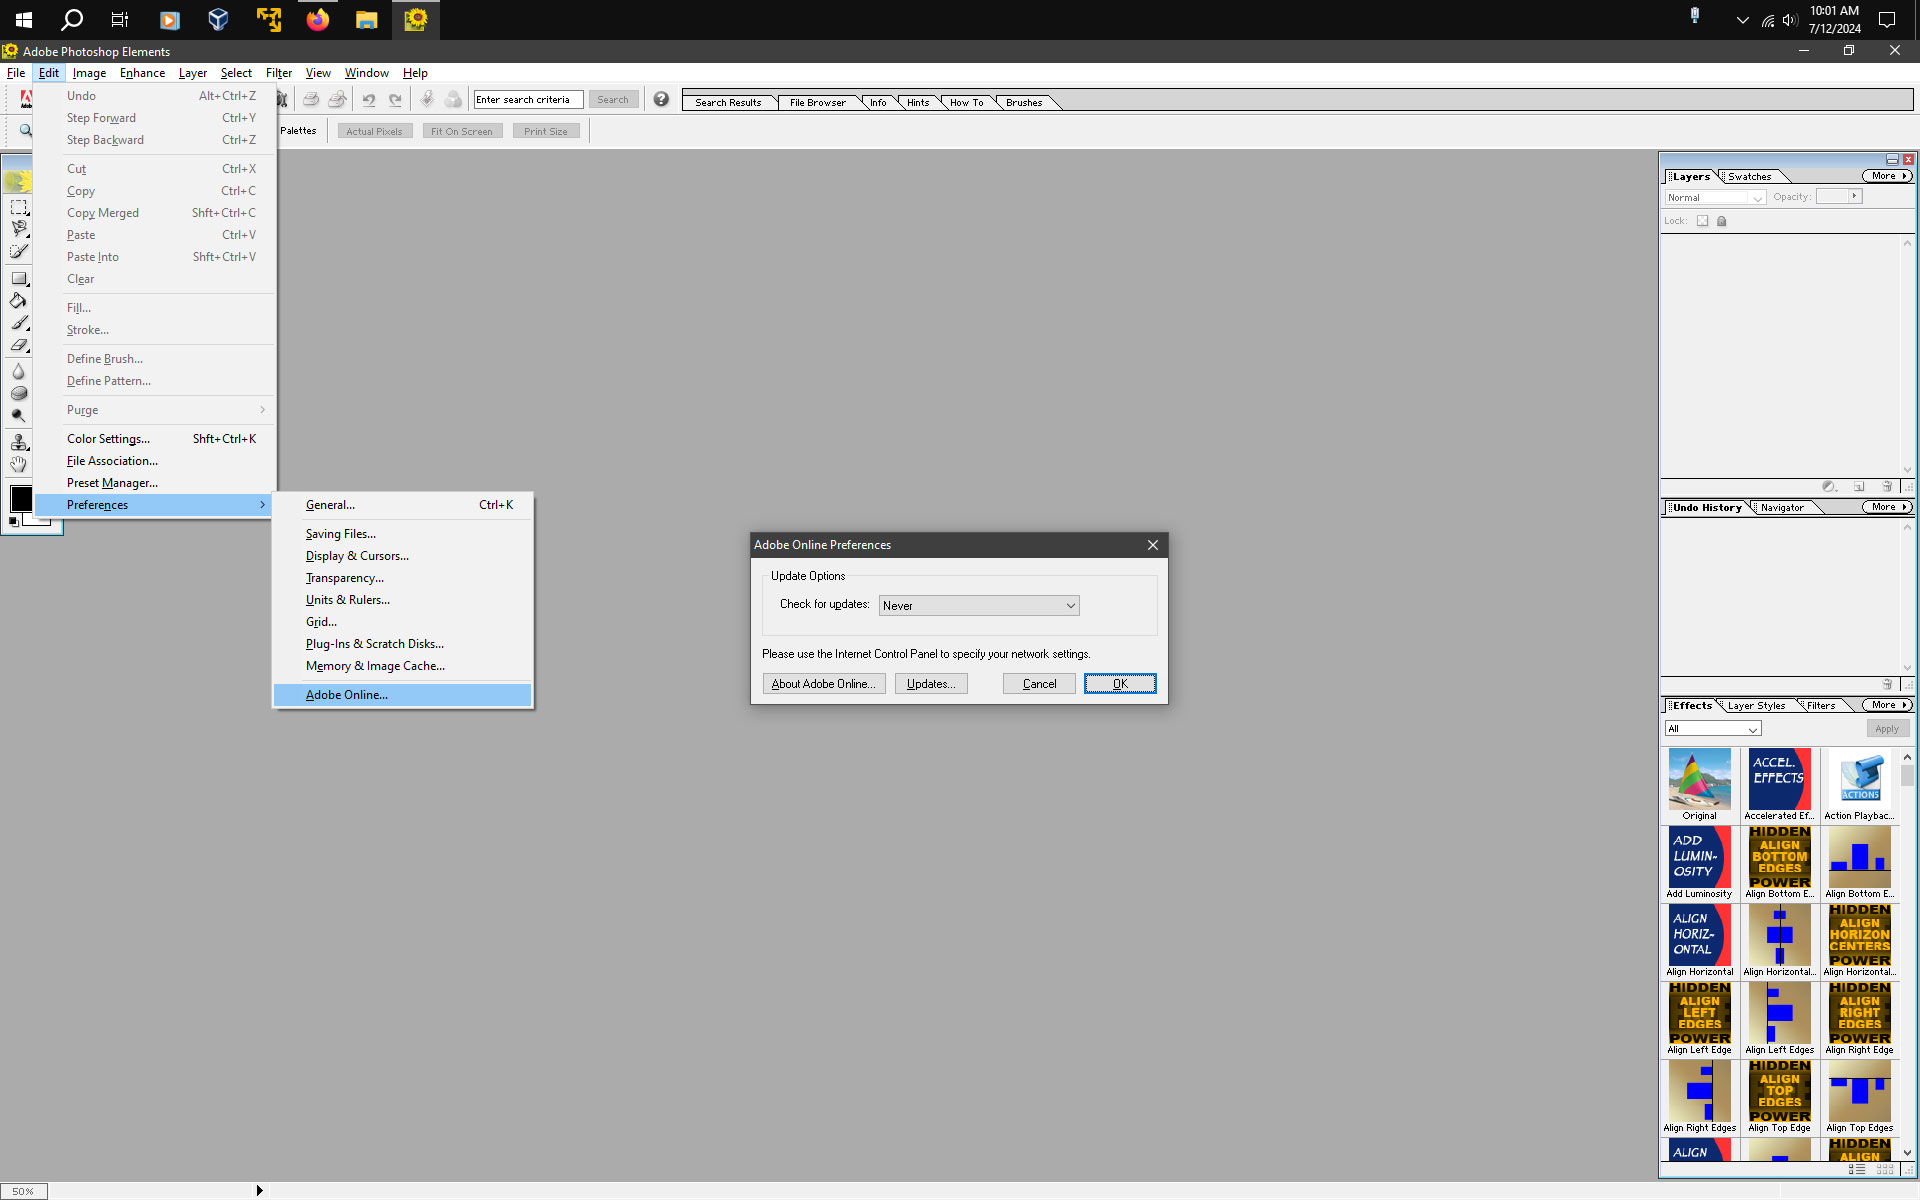Switch to the Layer Styles tab
The width and height of the screenshot is (1920, 1200).
click(x=1756, y=706)
